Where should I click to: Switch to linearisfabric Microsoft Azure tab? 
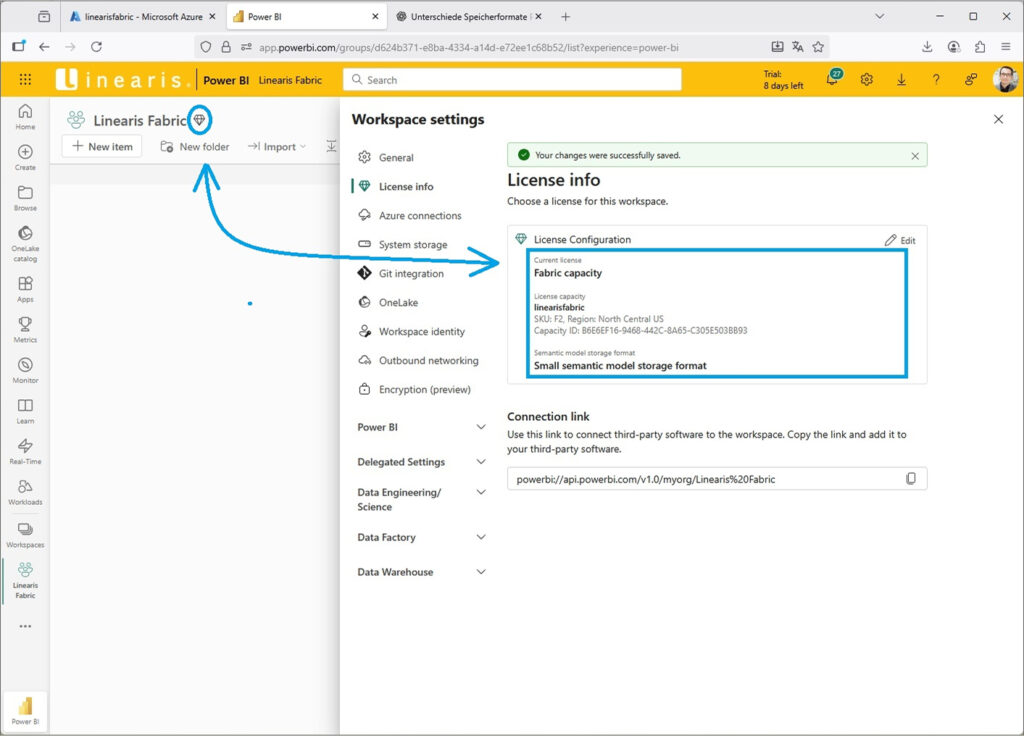(x=142, y=16)
